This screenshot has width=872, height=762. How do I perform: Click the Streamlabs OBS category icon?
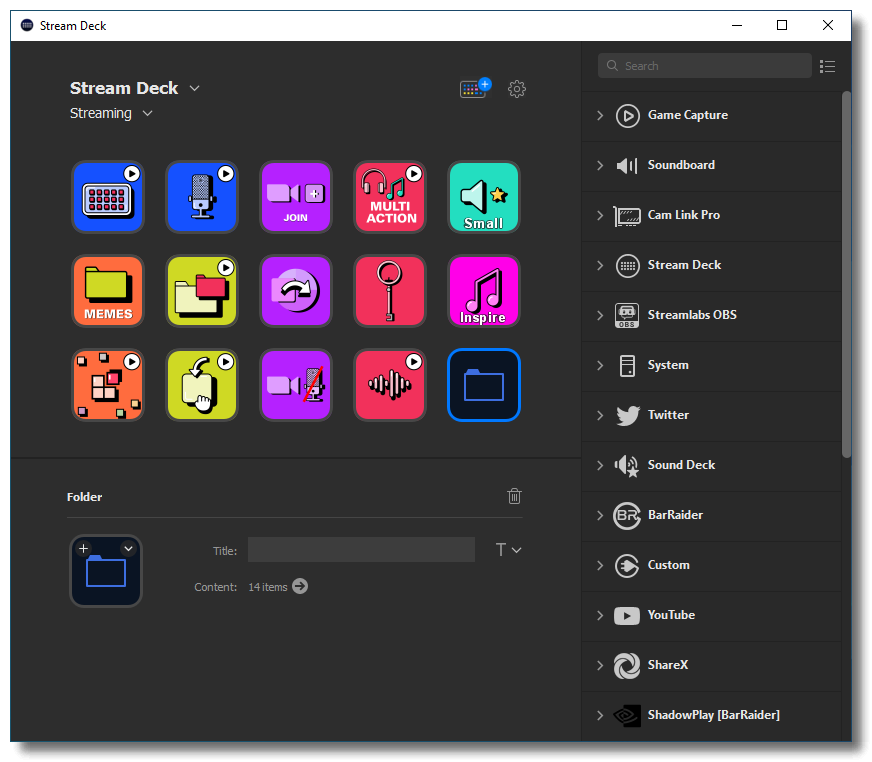(x=627, y=315)
